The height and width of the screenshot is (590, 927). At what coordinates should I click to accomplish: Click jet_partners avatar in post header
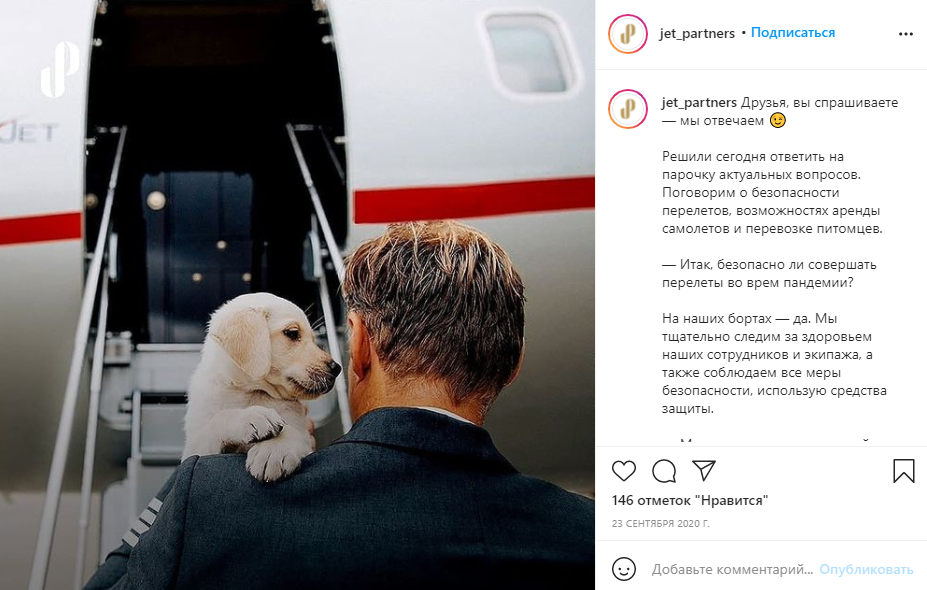628,34
